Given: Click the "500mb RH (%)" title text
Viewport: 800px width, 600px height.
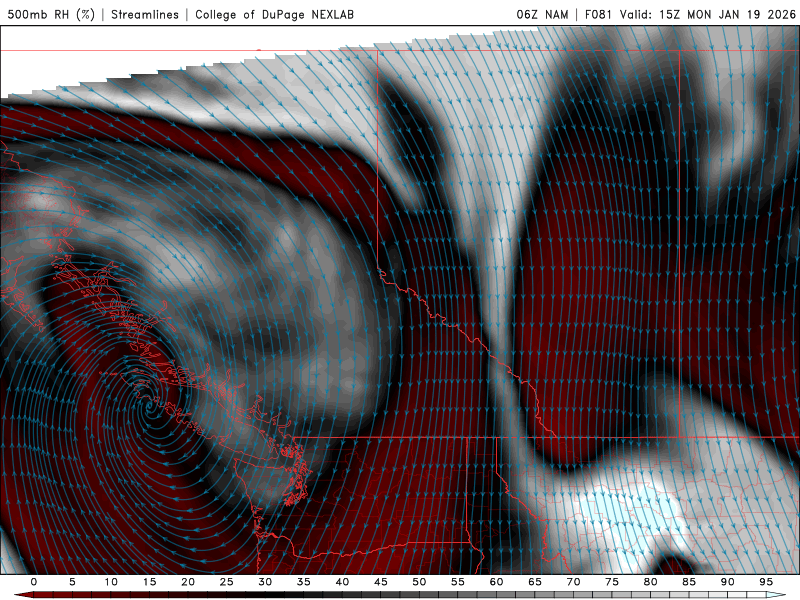Looking at the screenshot, I should [51, 14].
